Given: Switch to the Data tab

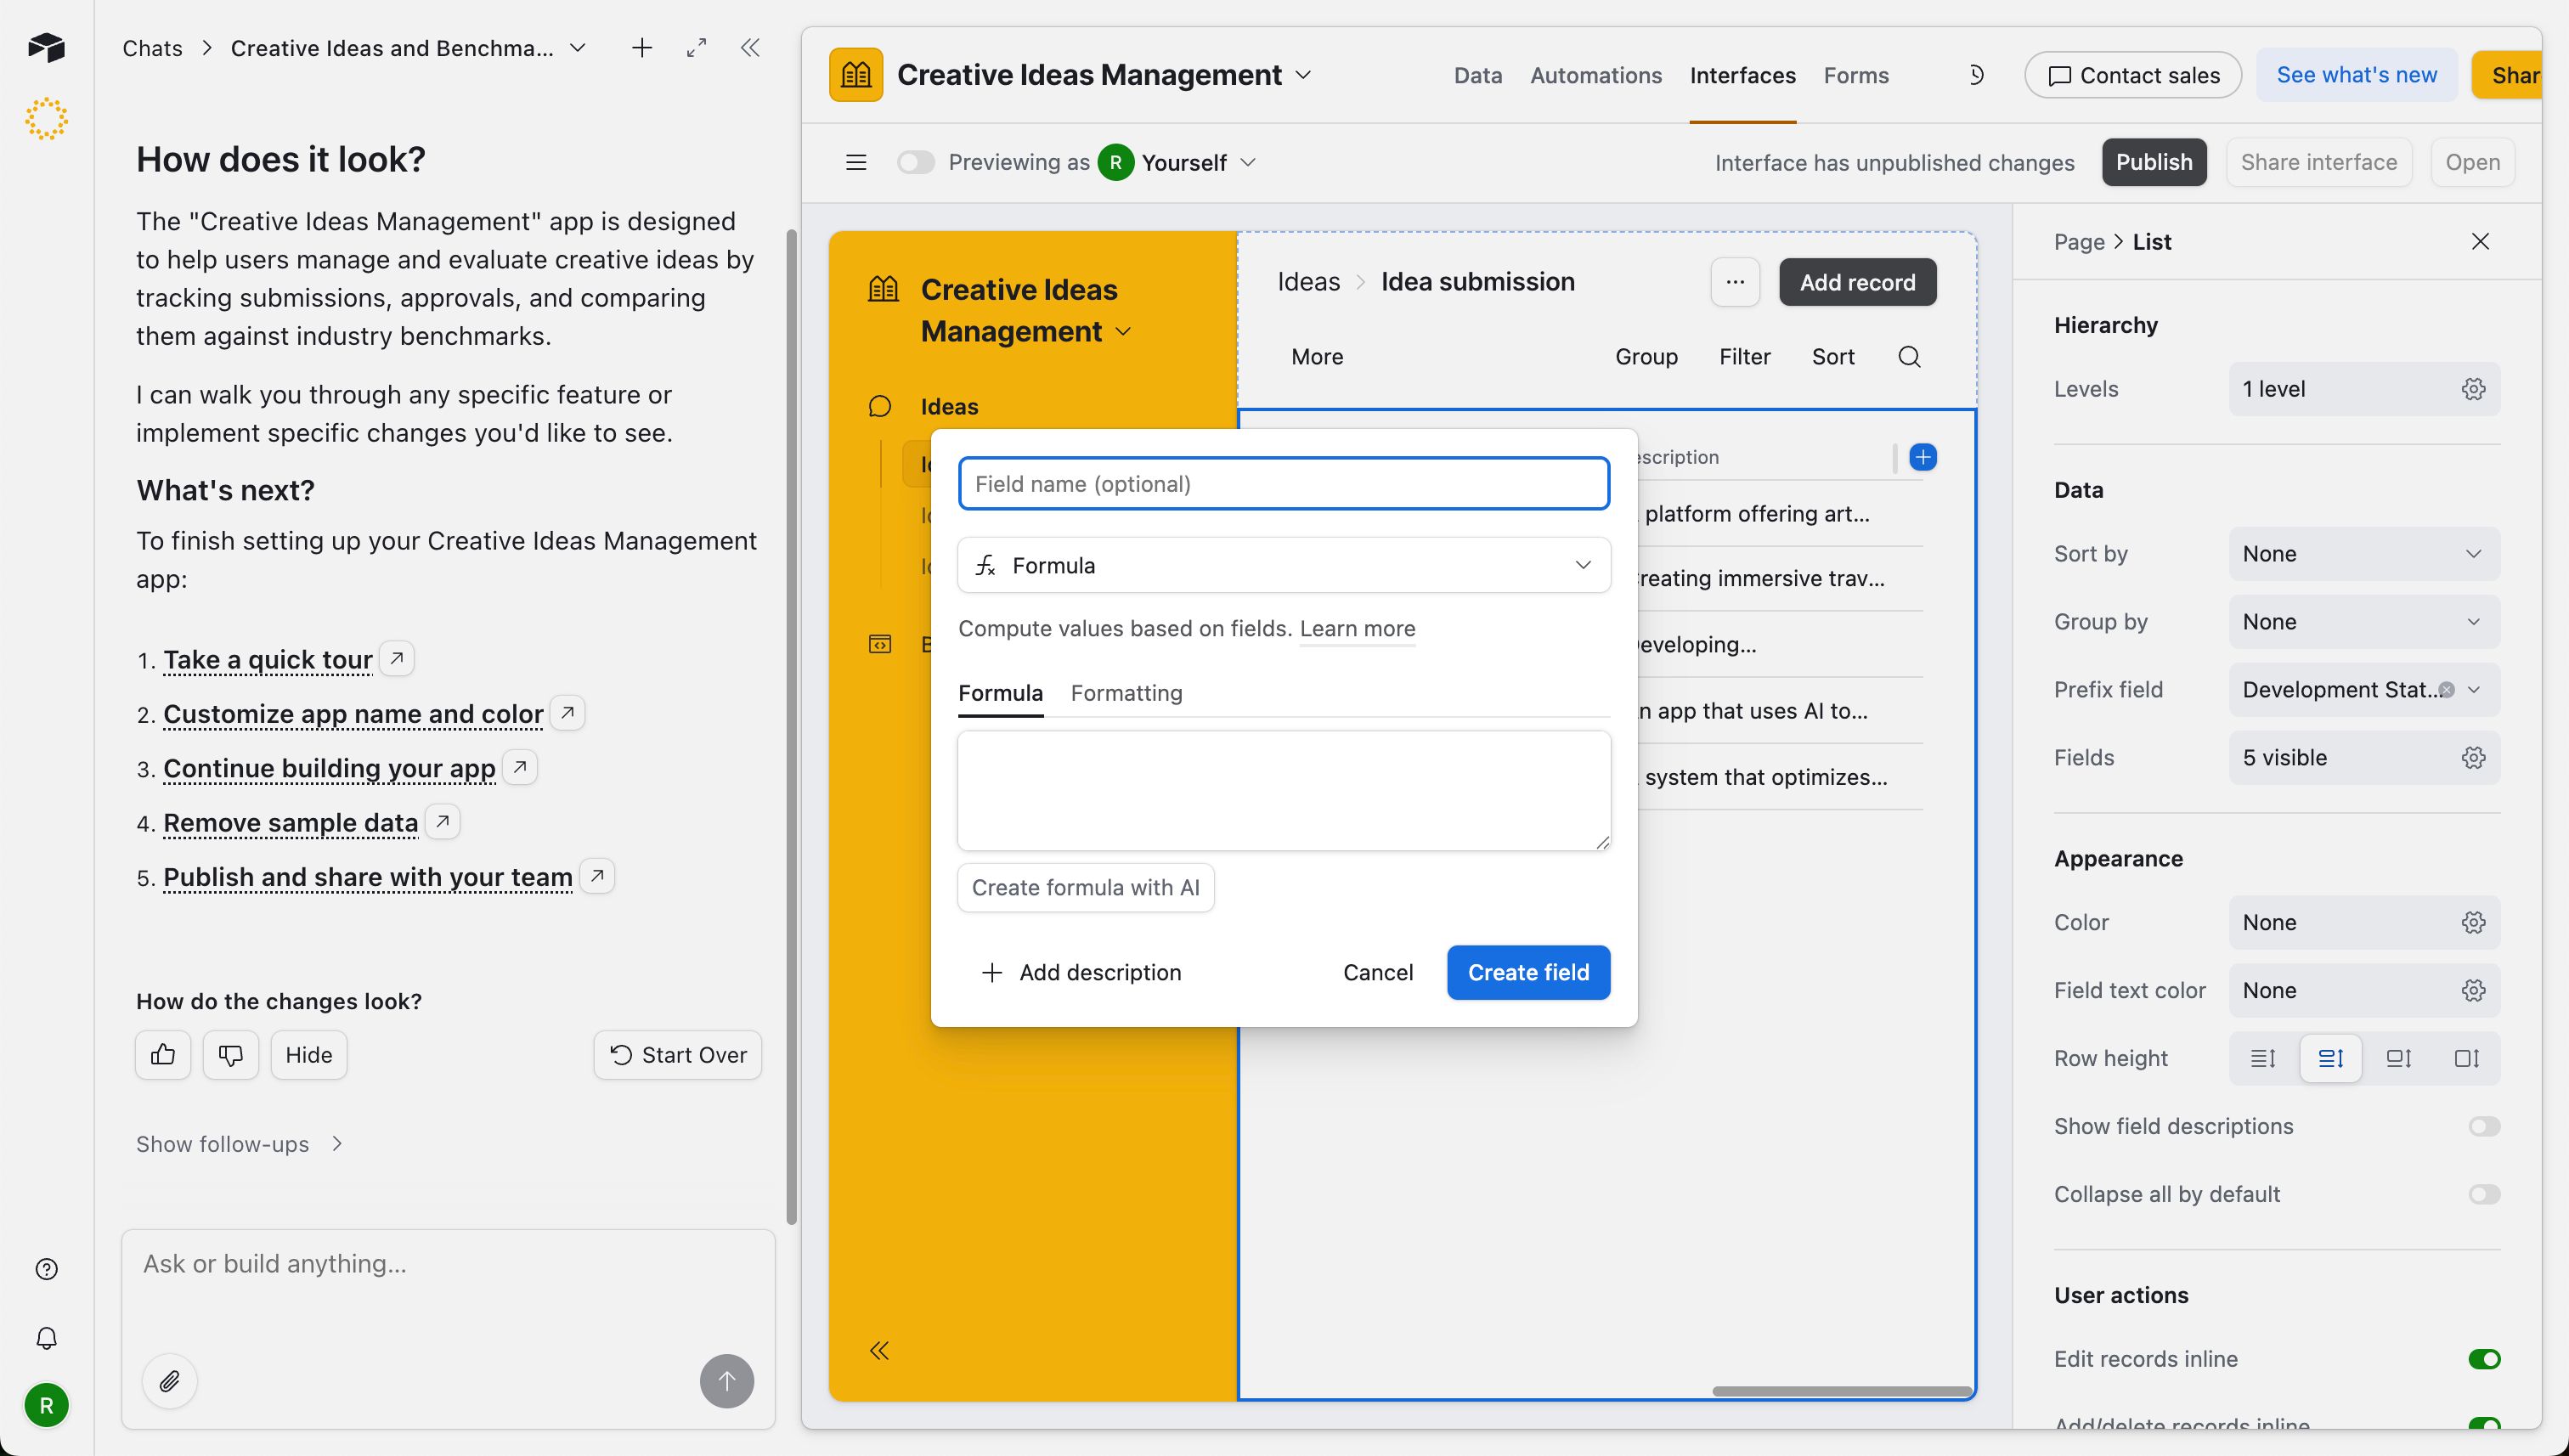Looking at the screenshot, I should tap(1477, 75).
